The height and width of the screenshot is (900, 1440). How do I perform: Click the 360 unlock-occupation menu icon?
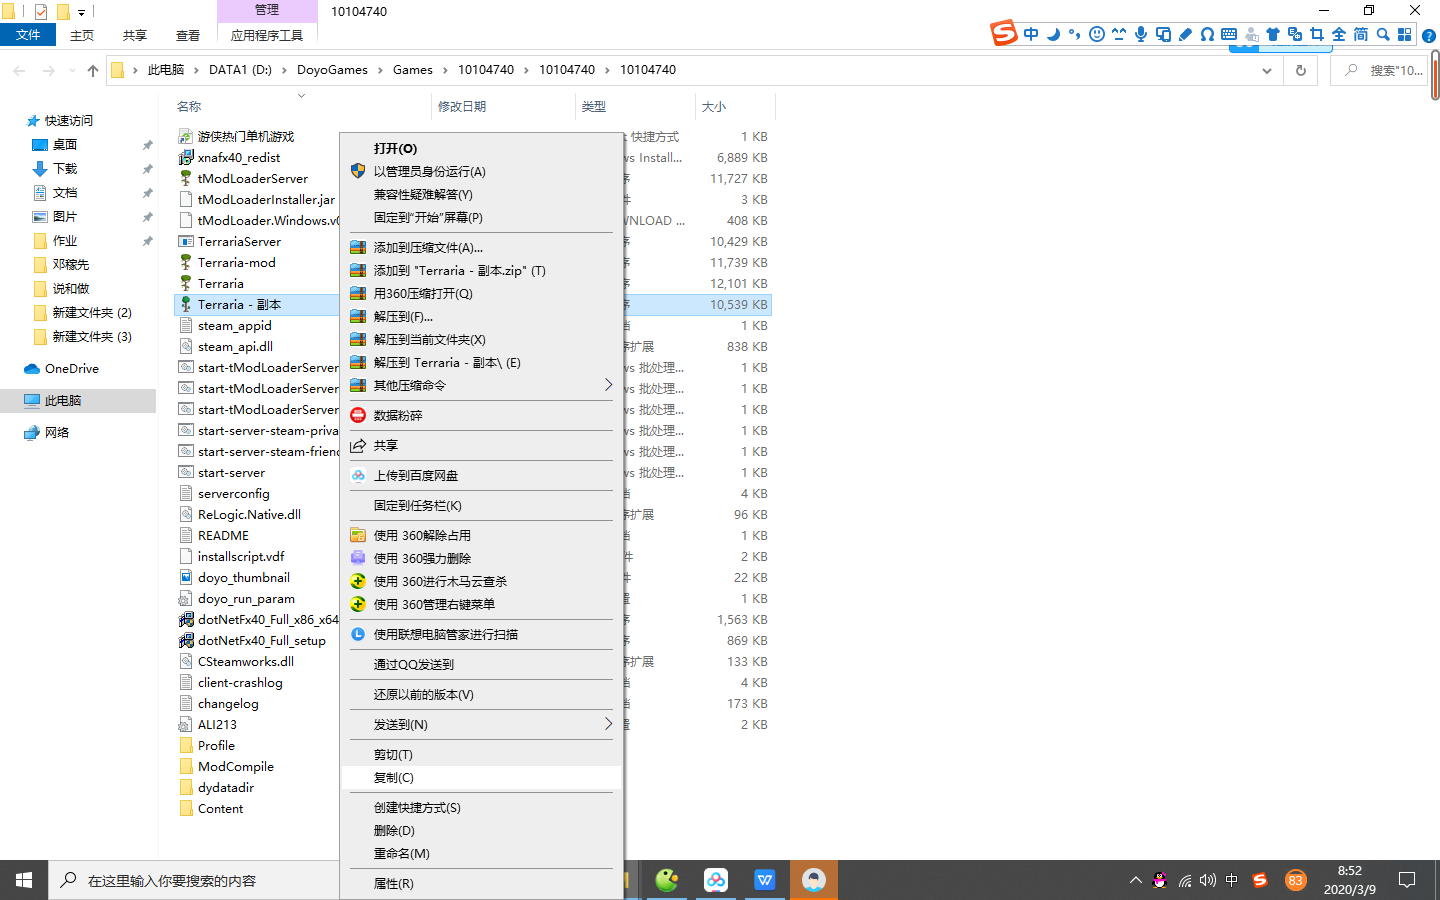coord(358,535)
